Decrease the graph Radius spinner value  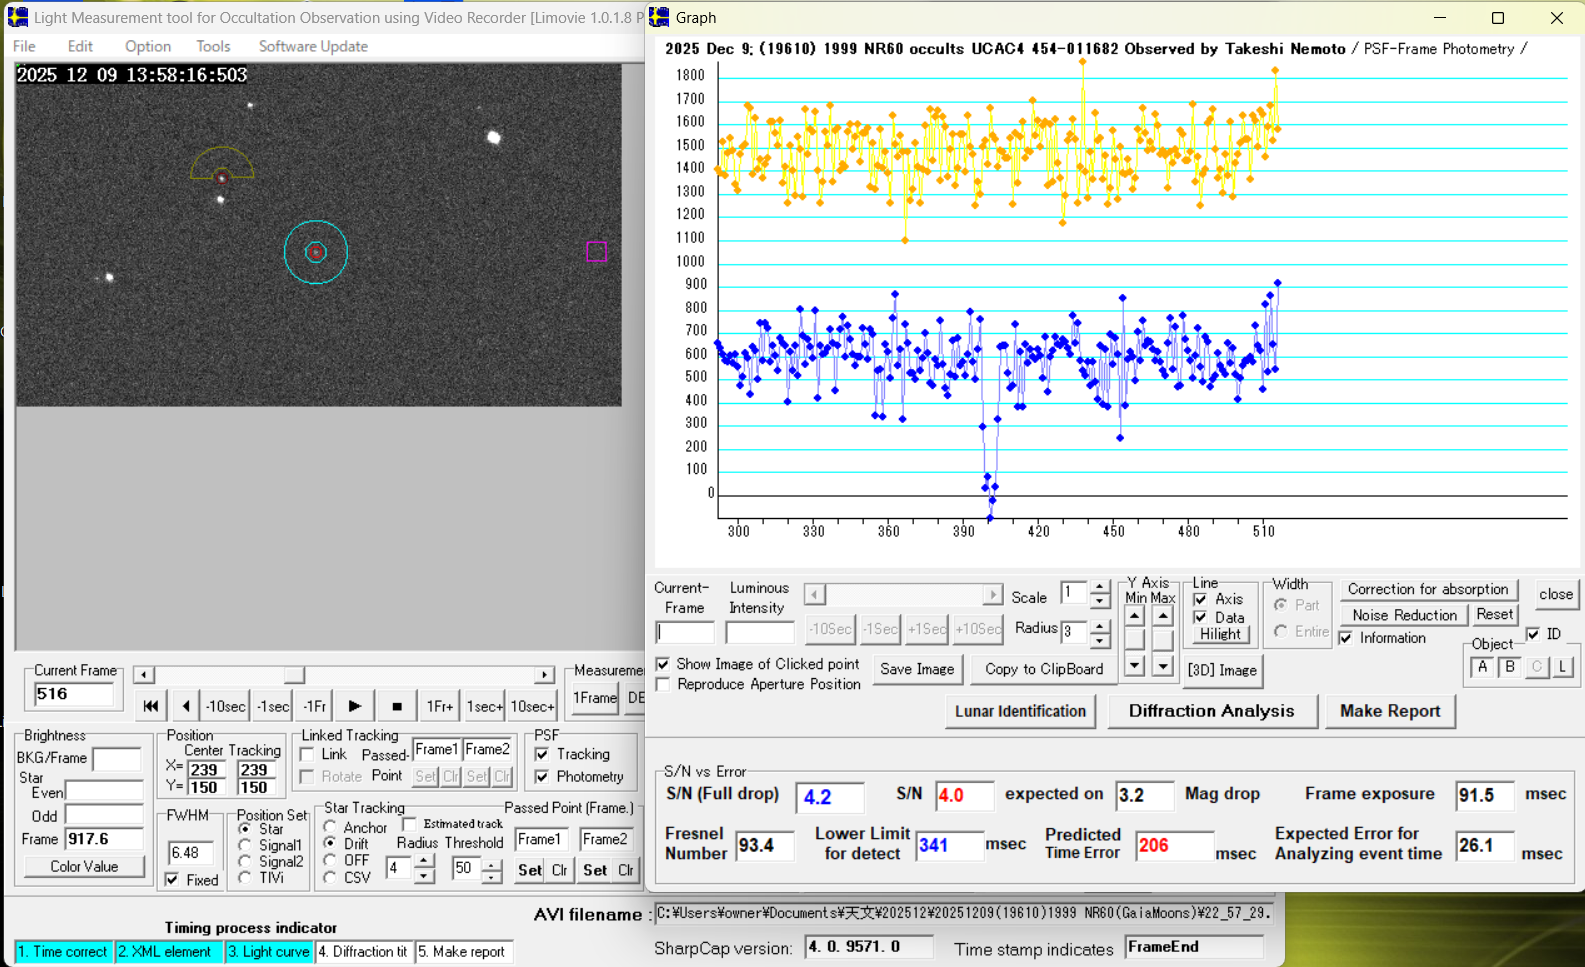pos(1099,639)
